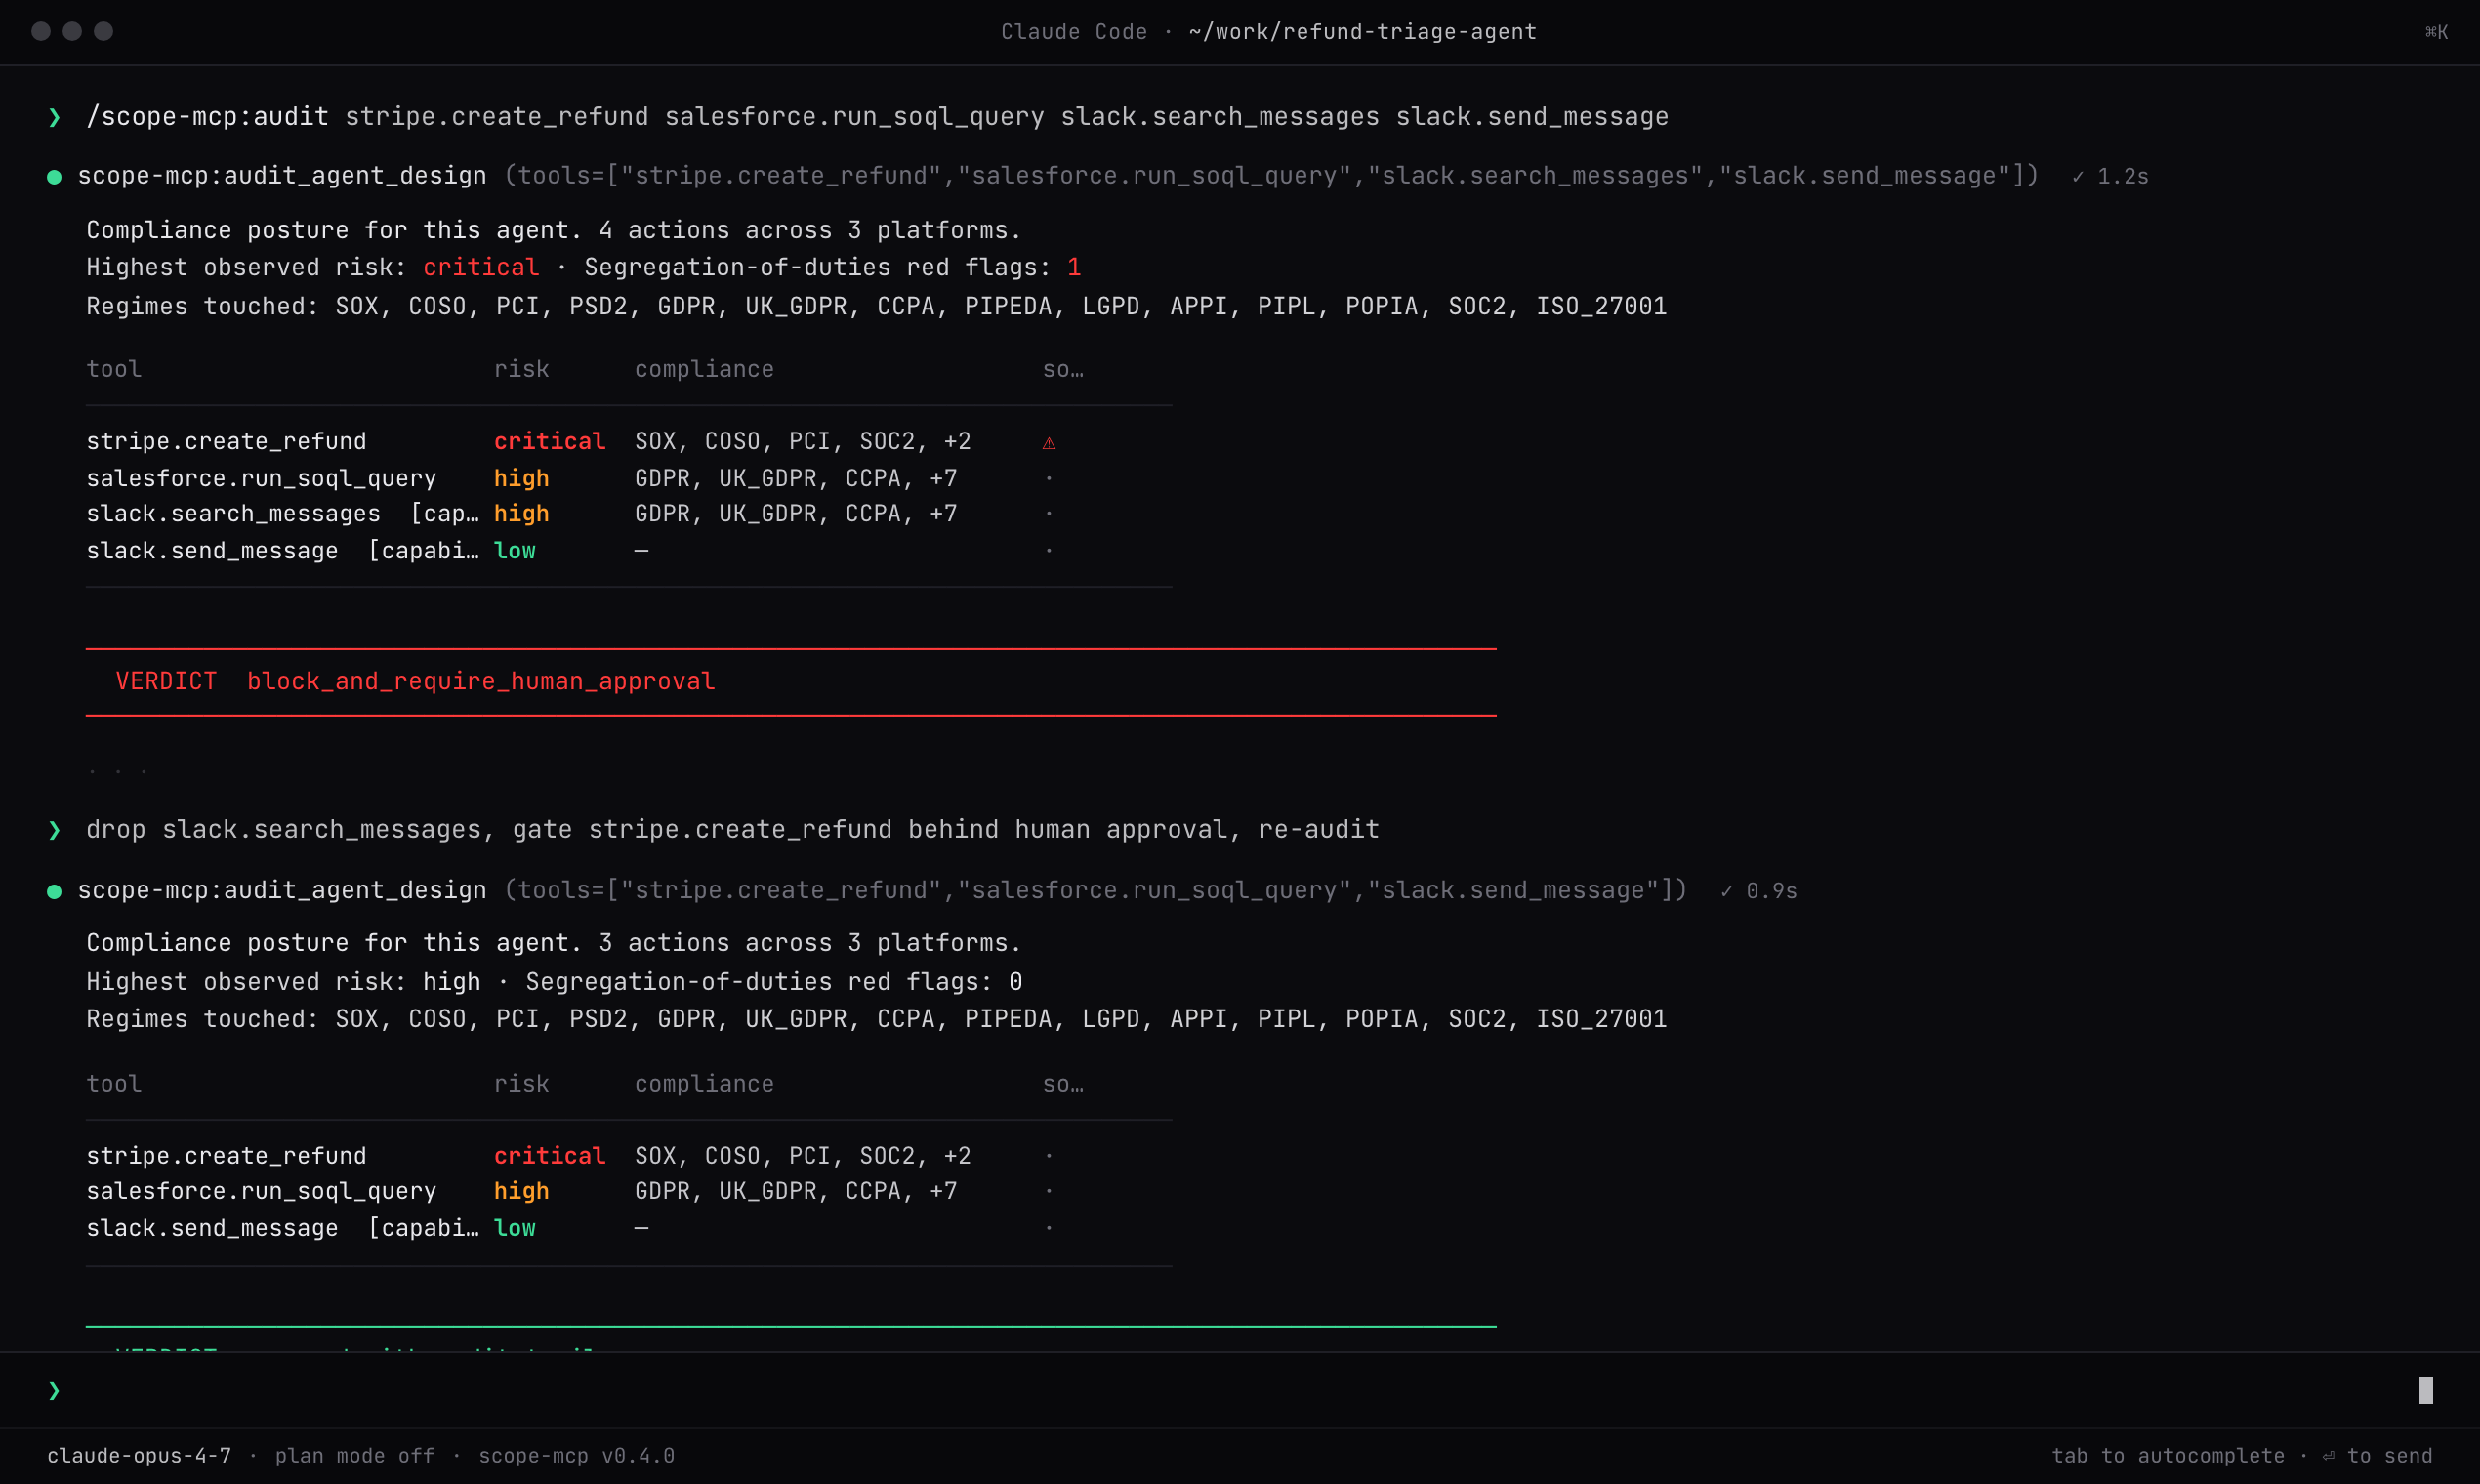Image resolution: width=2480 pixels, height=1484 pixels.
Task: Click the ⌘K shortcut icon in title bar
Action: pyautogui.click(x=2436, y=32)
